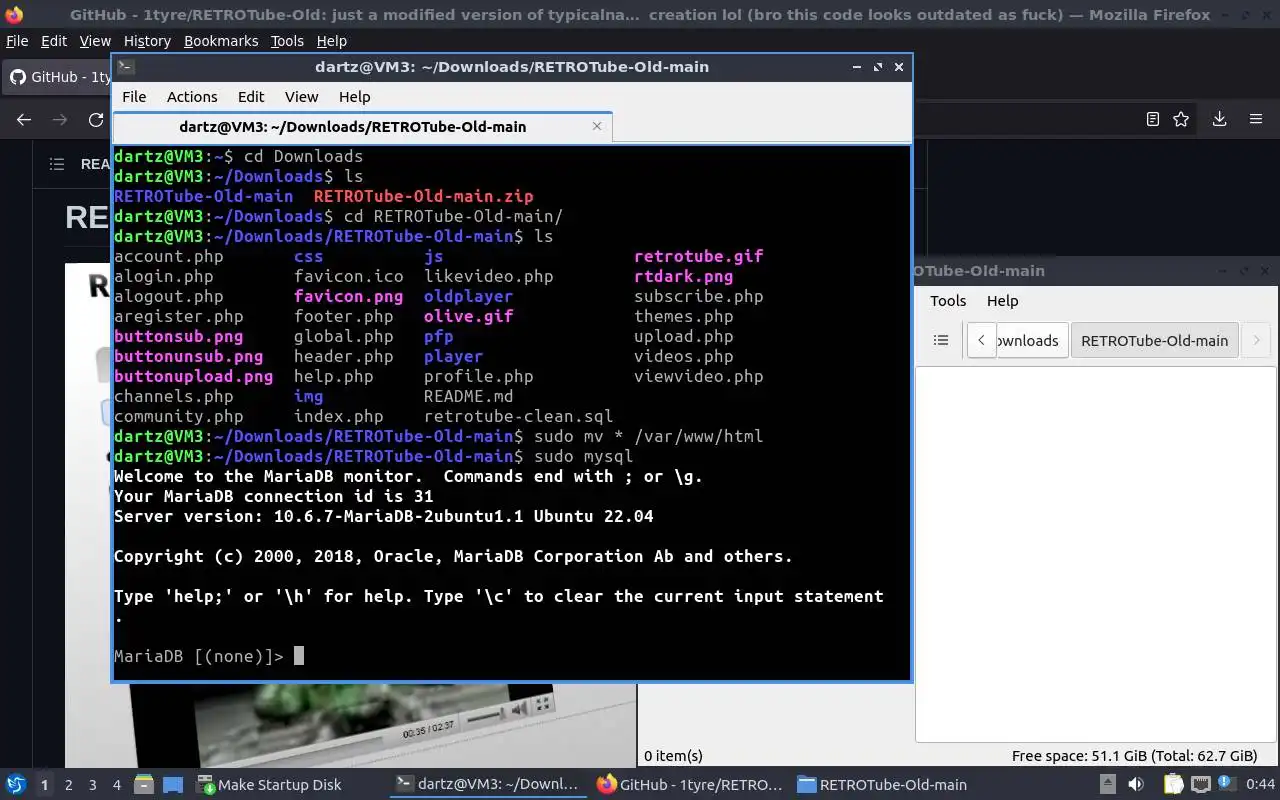
Task: Open terminal Actions menu
Action: pyautogui.click(x=192, y=97)
